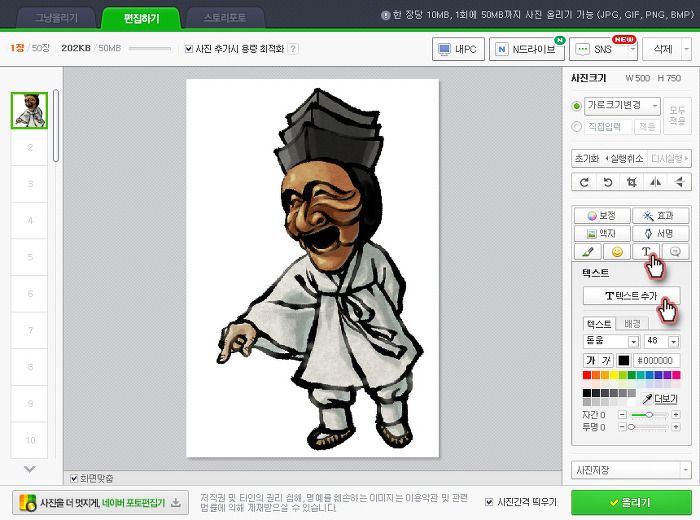
Task: Open the smiley sticker tool
Action: tap(617, 252)
